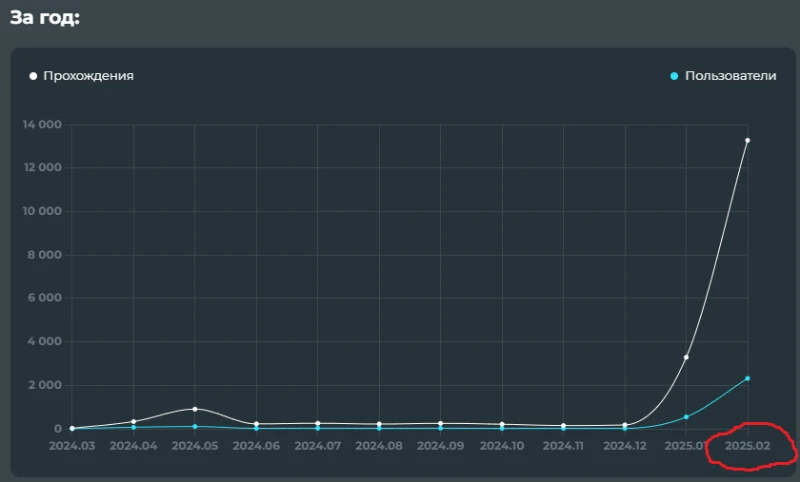
Task: Click the 10 000 y-axis label
Action: pos(42,211)
